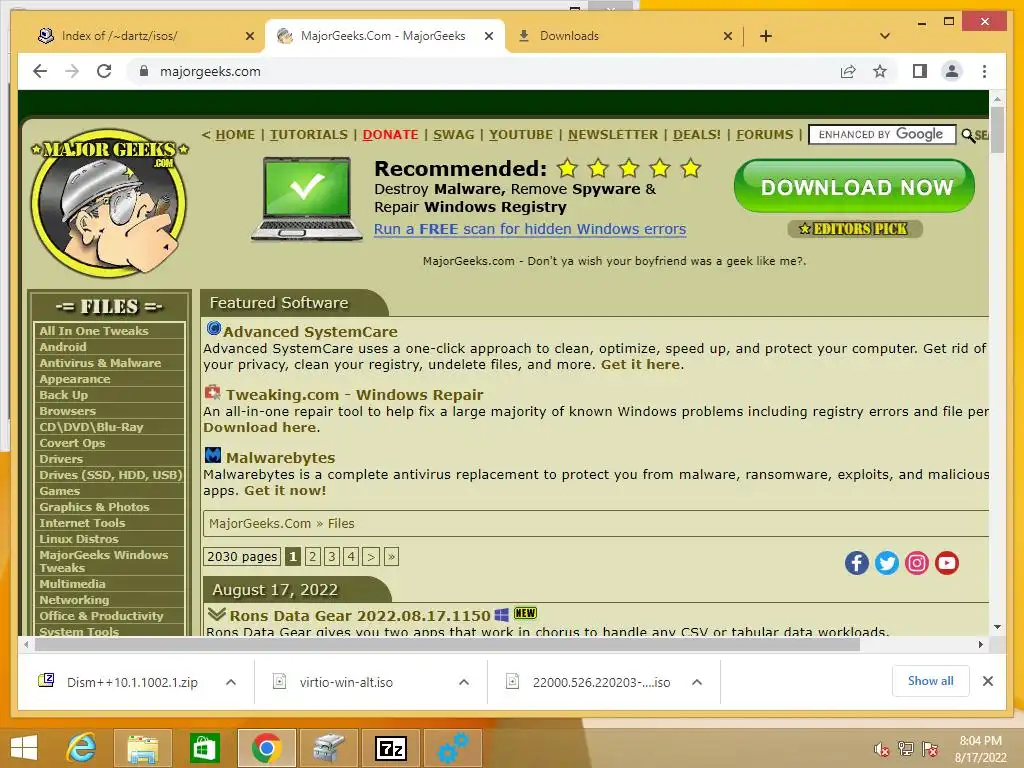The image size is (1024, 768).
Task: Show all downloads in the shelf
Action: pos(931,681)
